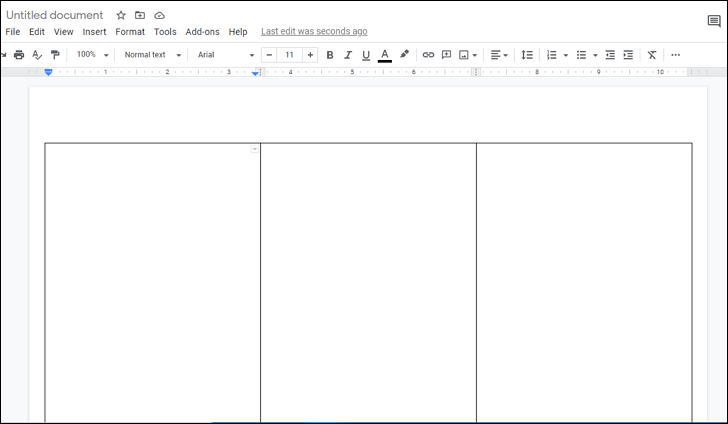Click the Clear formatting icon
Viewport: 728px width, 424px height.
[652, 55]
